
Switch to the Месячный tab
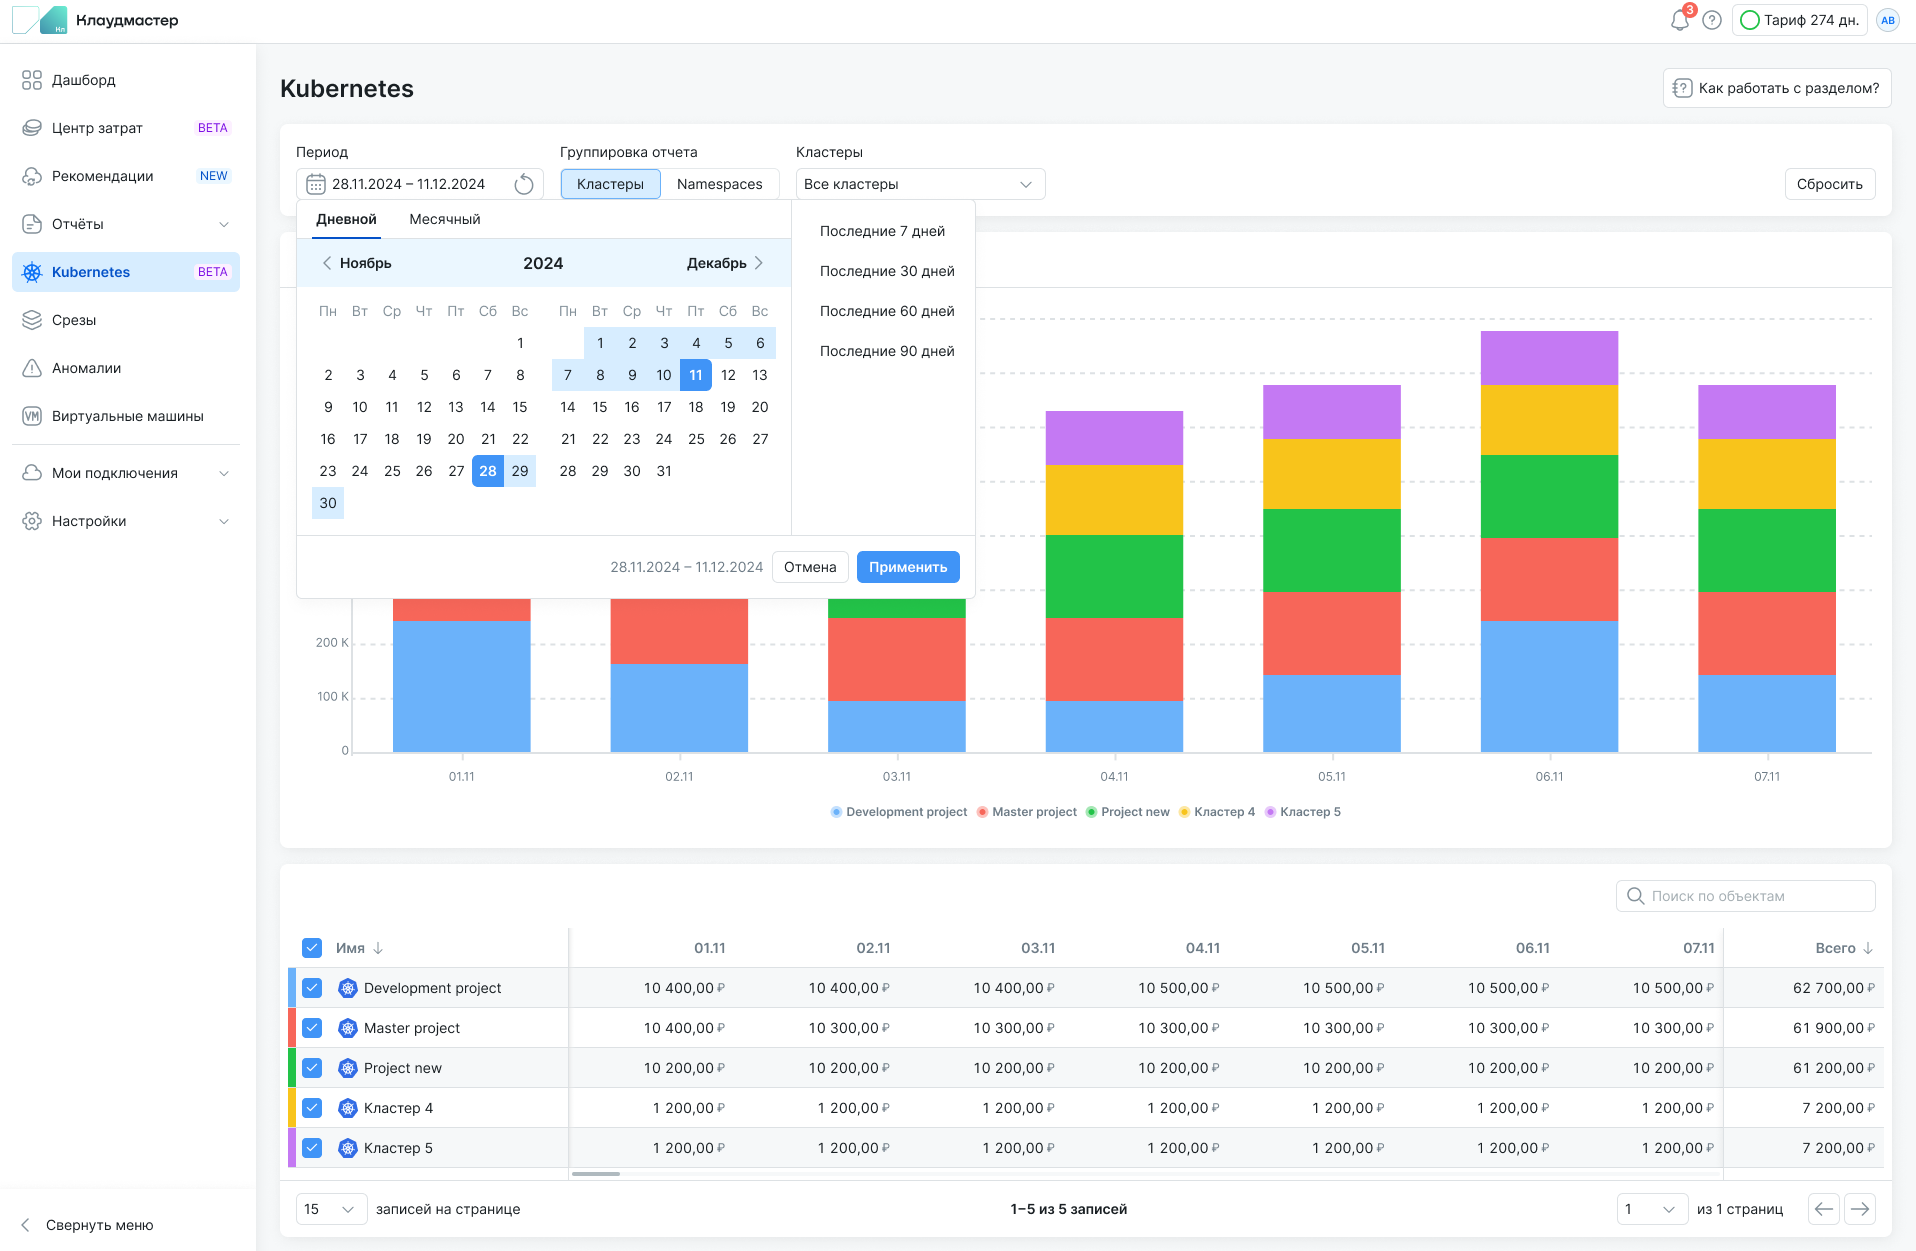coord(444,219)
